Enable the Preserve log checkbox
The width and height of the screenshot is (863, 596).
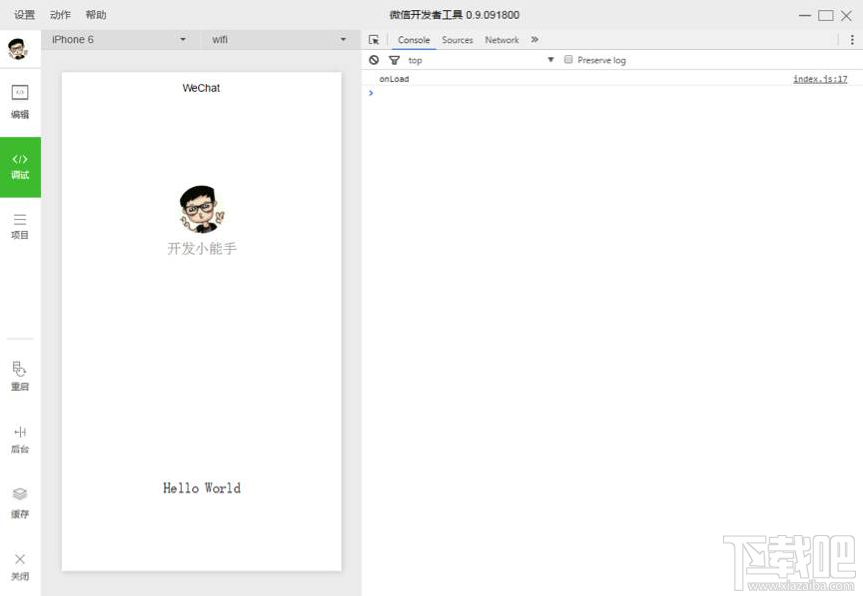coord(569,59)
